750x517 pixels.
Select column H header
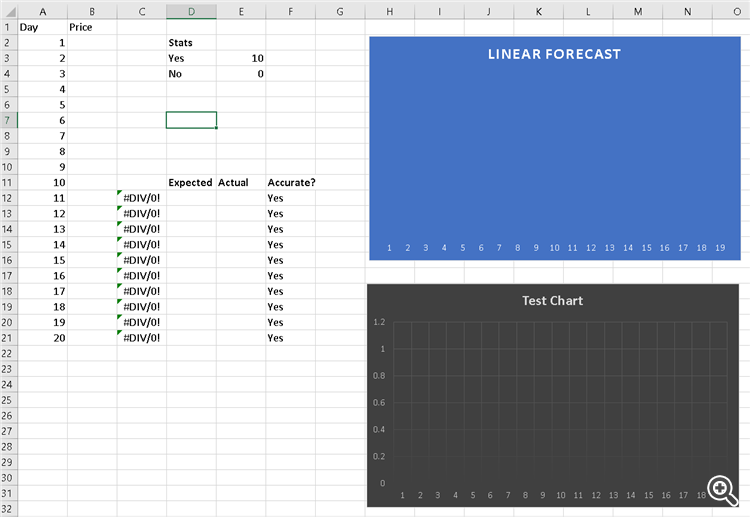390,11
